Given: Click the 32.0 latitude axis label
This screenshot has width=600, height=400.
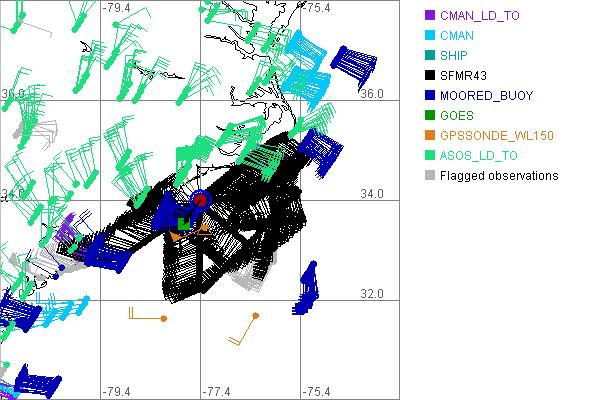Looking at the screenshot, I should click(x=372, y=293).
